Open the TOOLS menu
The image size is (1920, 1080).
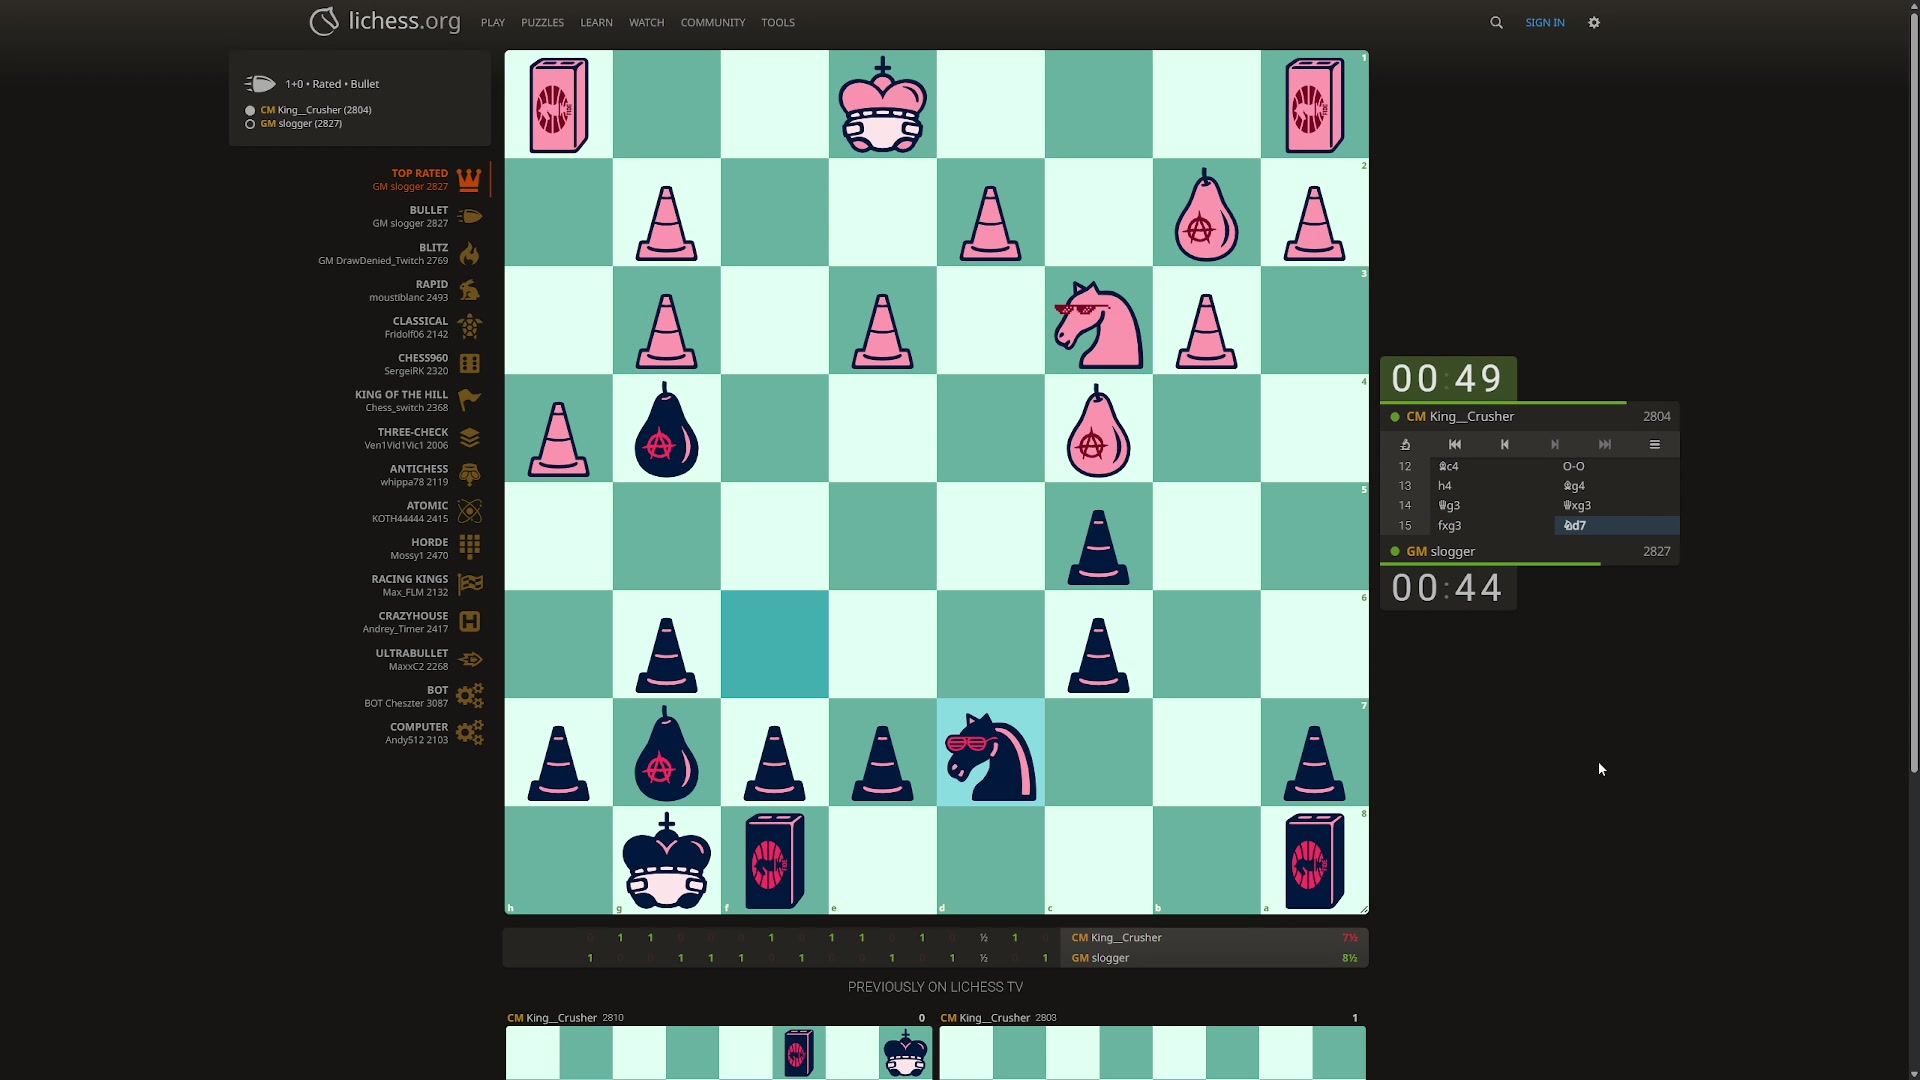coord(778,22)
